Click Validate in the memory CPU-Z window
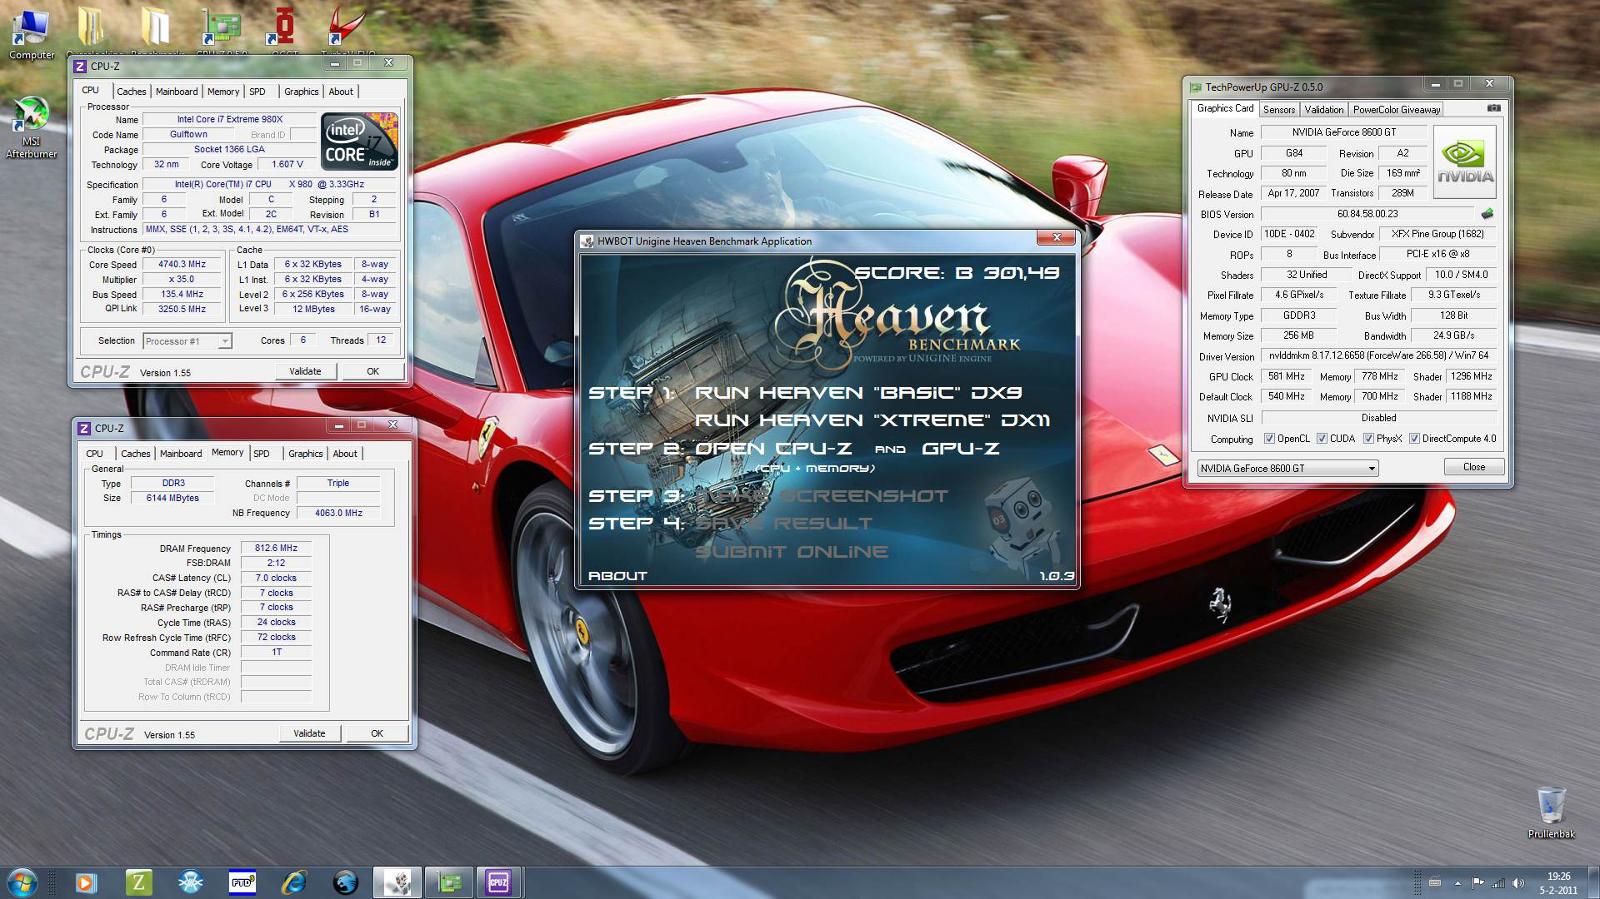1600x899 pixels. pos(309,733)
